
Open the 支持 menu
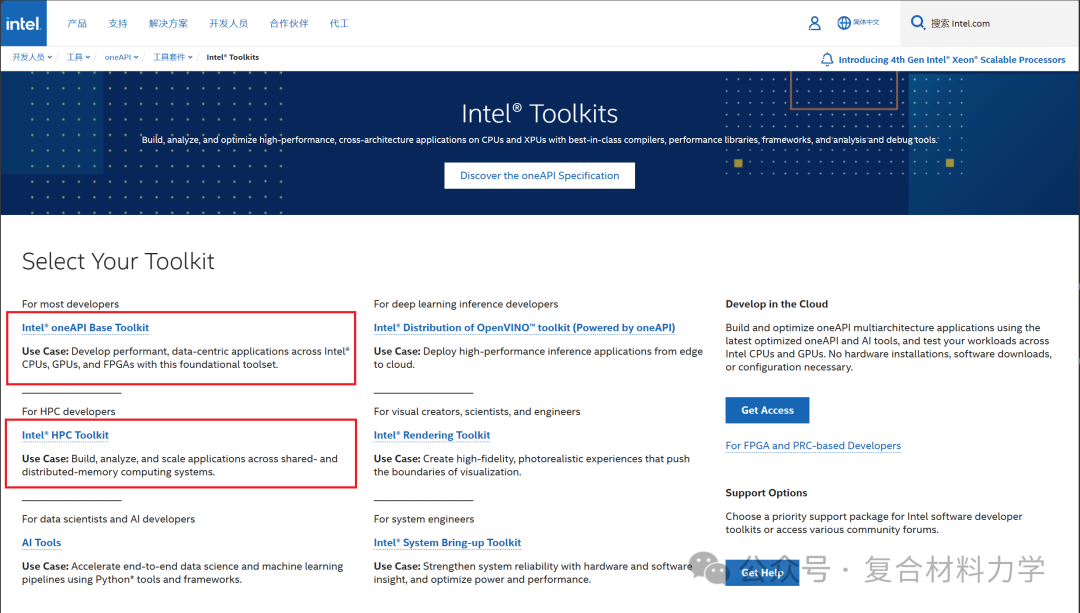(x=118, y=23)
